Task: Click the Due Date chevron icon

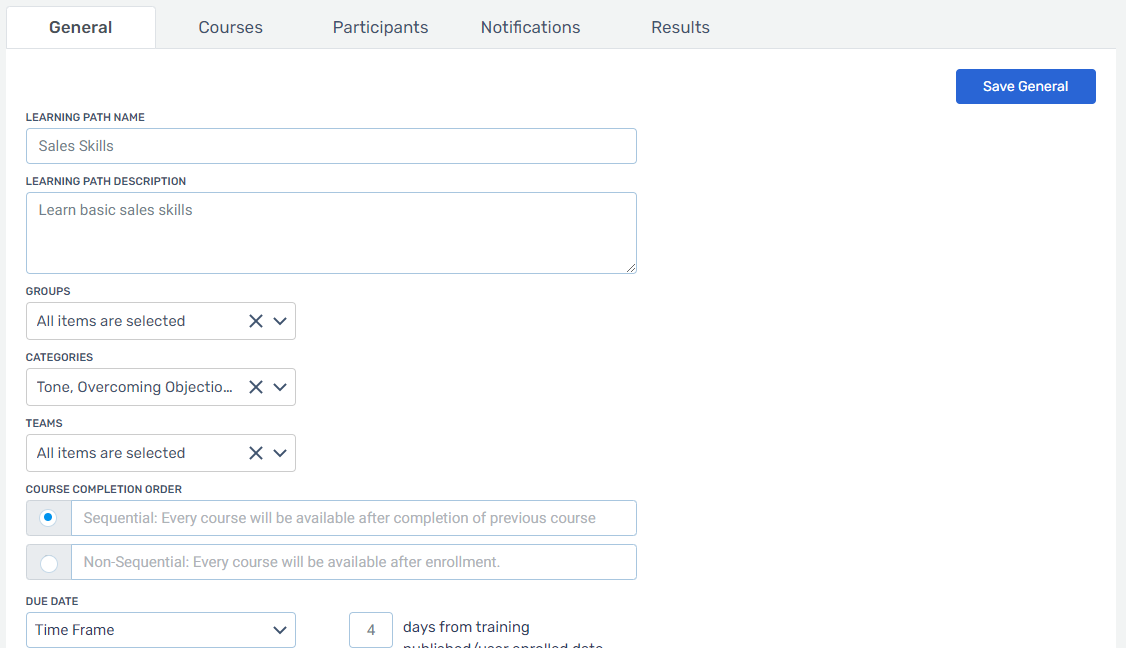Action: pyautogui.click(x=278, y=630)
